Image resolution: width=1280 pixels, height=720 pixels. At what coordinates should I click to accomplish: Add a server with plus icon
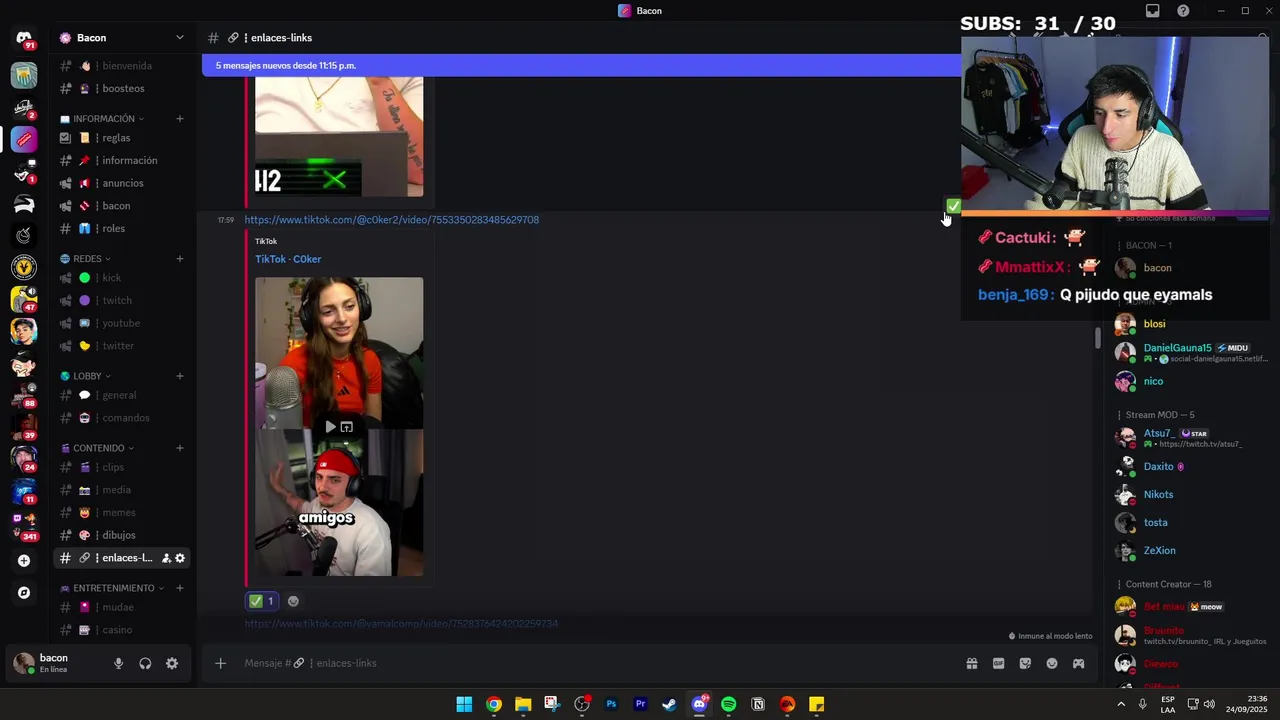click(x=24, y=561)
